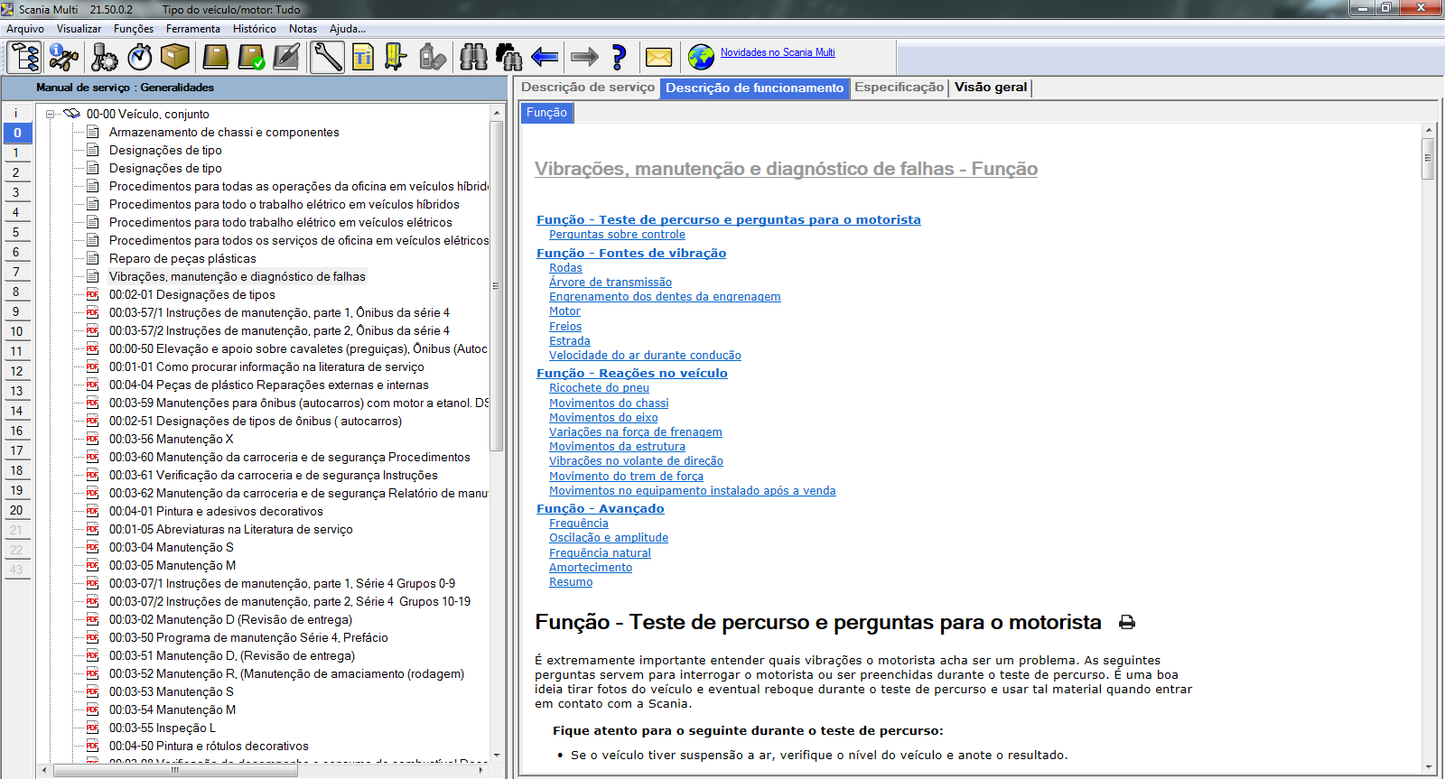Follow the Árvore de transmissão link
The height and width of the screenshot is (779, 1445).
610,283
